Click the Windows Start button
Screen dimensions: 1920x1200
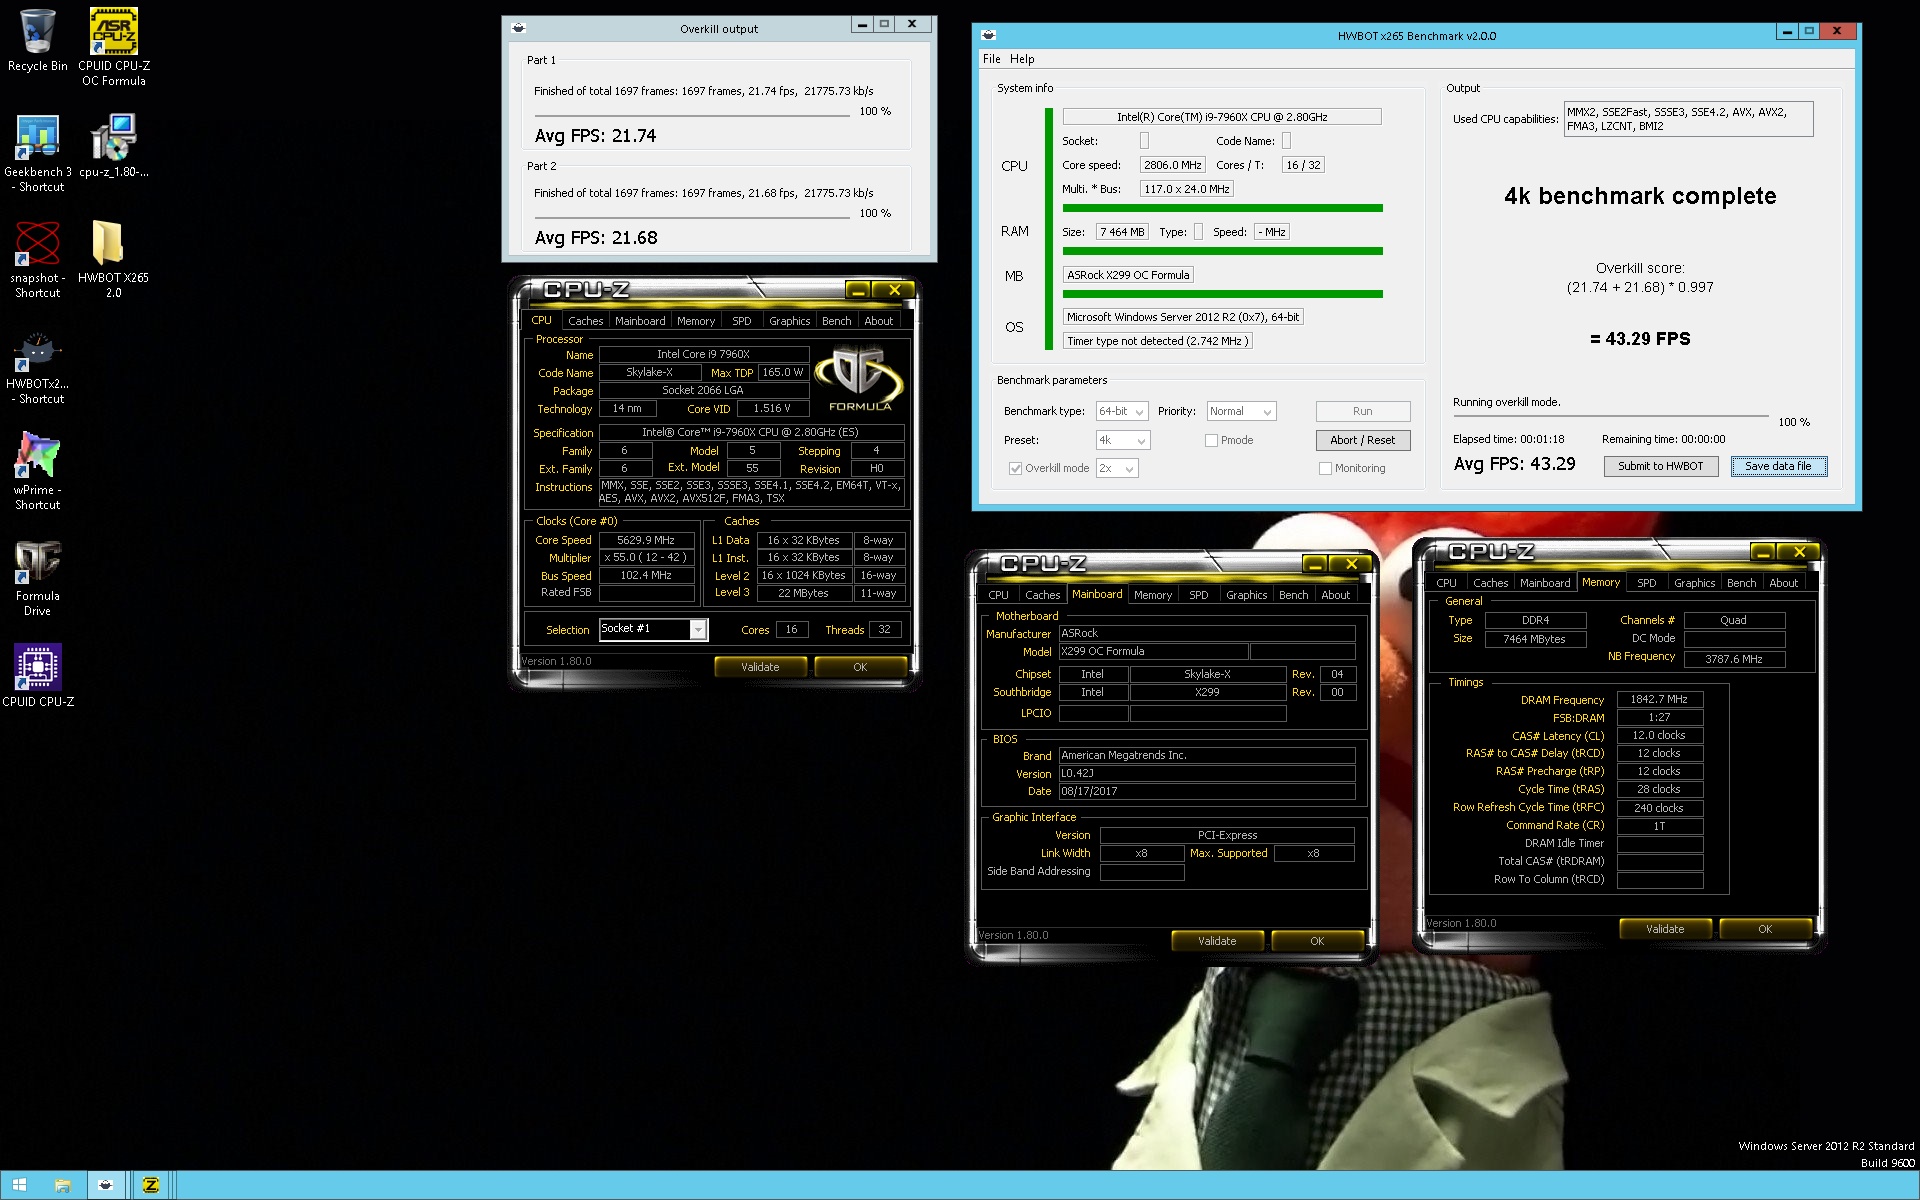tap(19, 1185)
